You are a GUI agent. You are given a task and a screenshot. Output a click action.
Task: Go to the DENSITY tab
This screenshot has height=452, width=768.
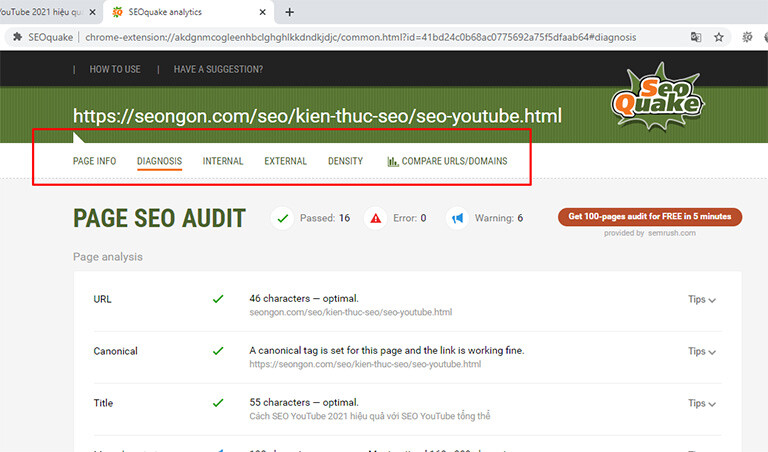pyautogui.click(x=345, y=161)
